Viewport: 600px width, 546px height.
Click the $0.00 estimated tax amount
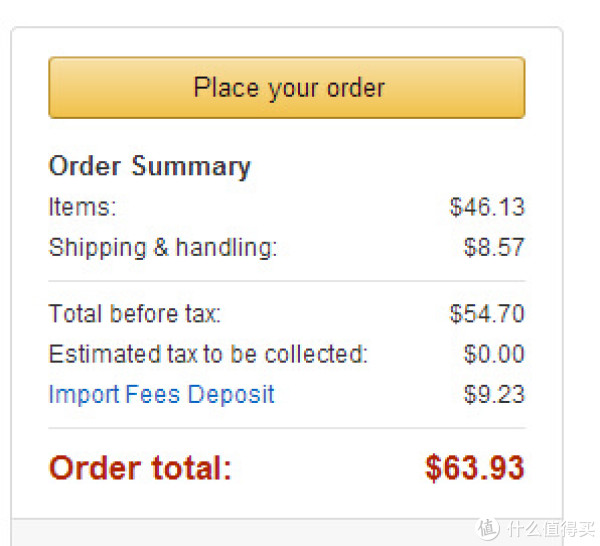494,354
